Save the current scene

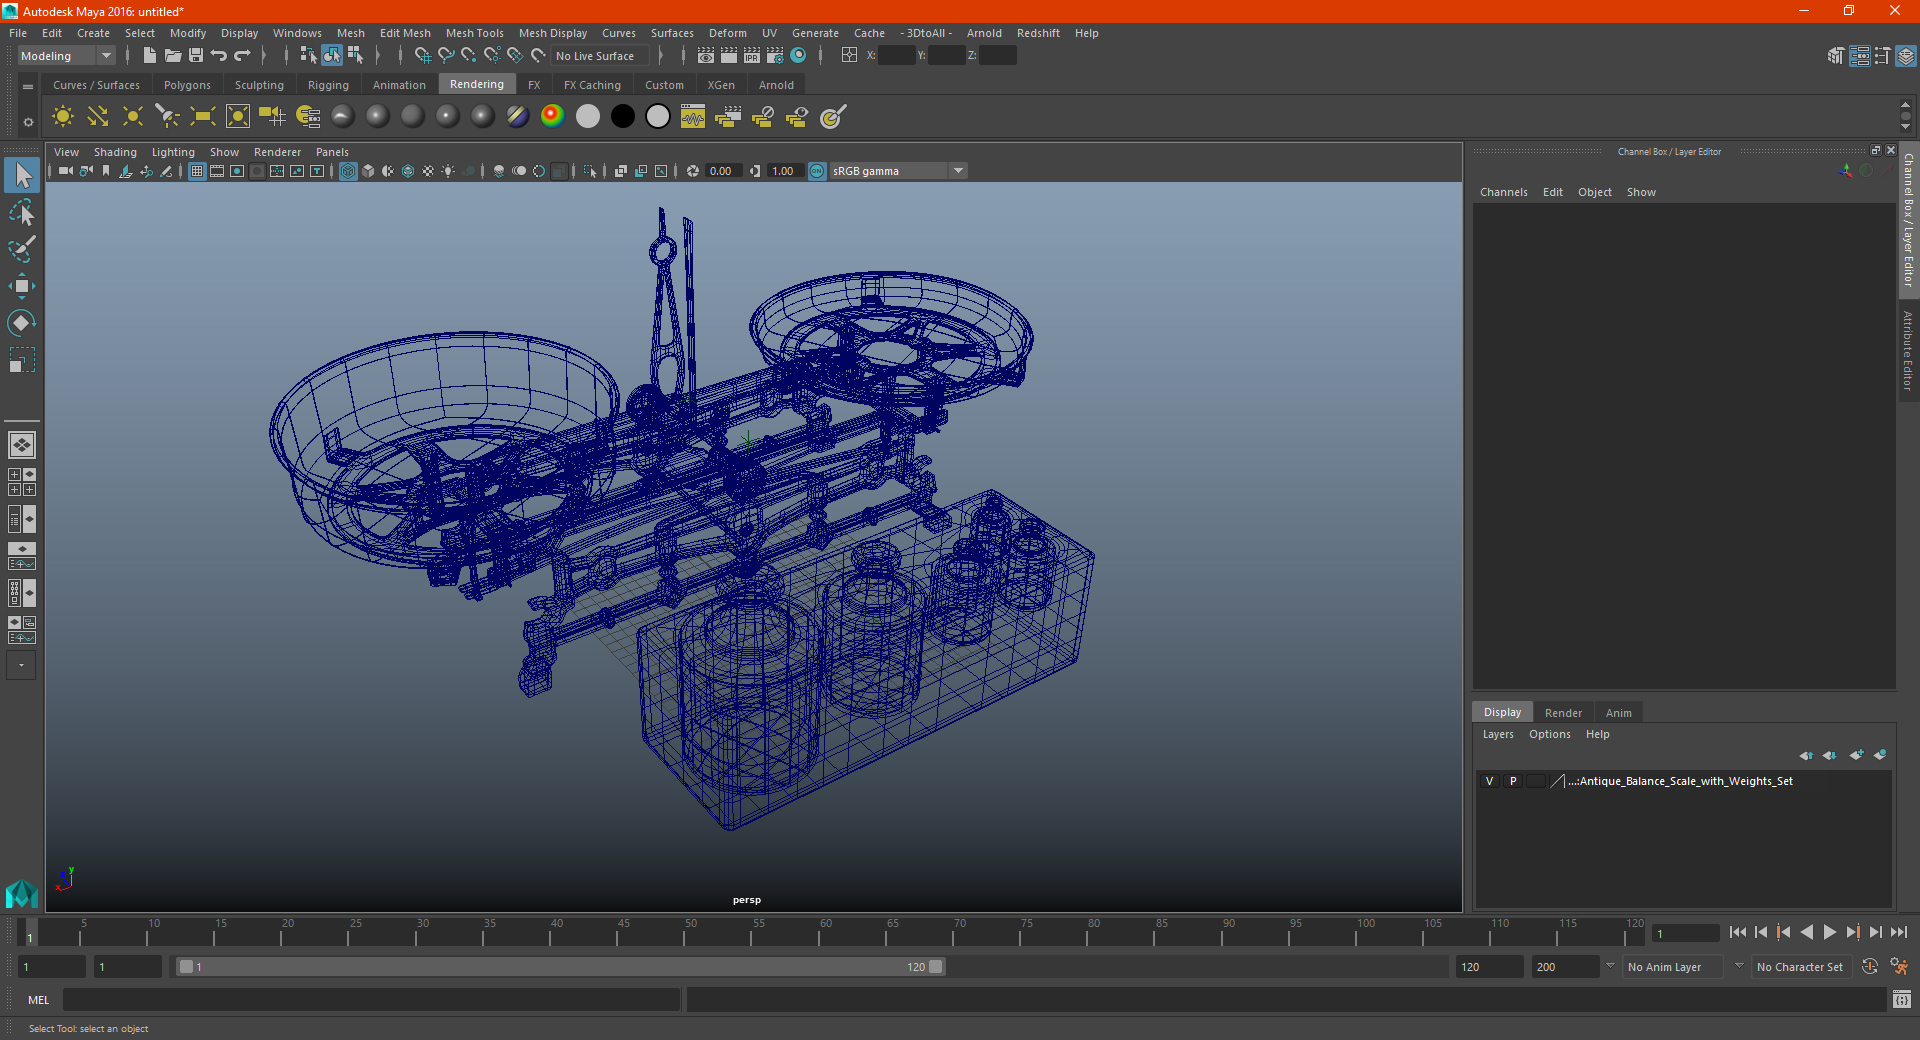(196, 56)
